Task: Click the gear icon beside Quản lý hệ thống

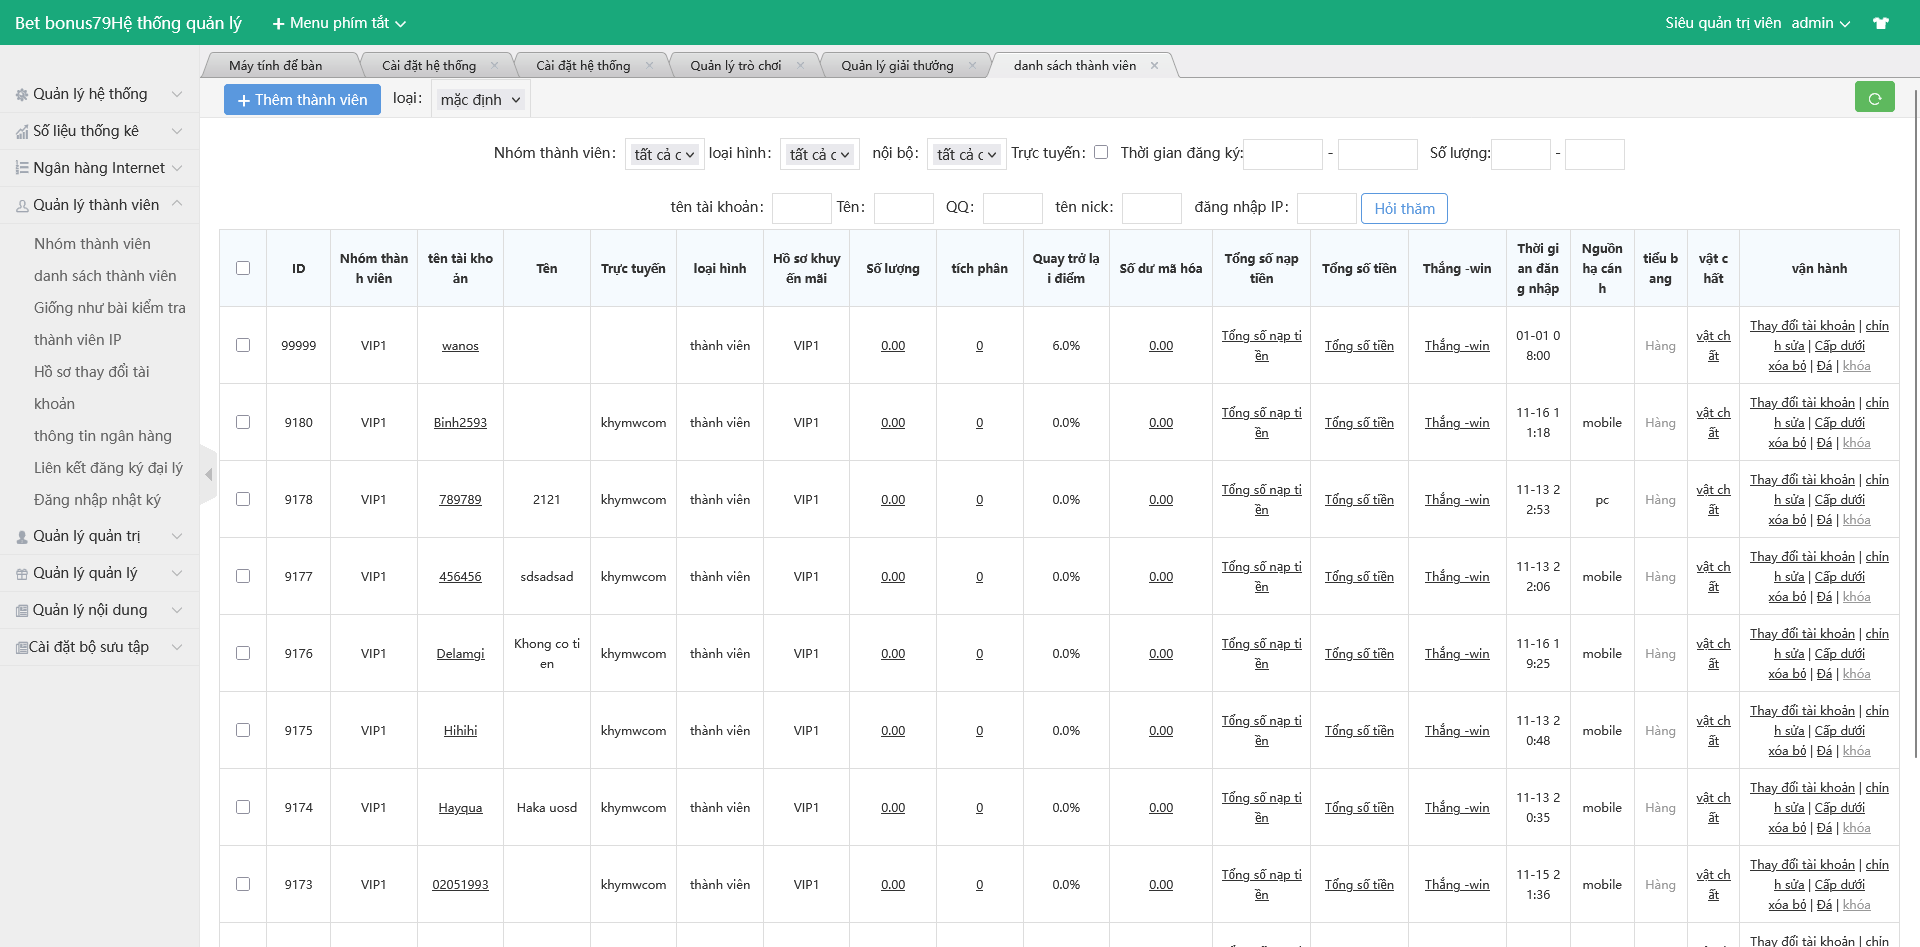Action: point(21,95)
